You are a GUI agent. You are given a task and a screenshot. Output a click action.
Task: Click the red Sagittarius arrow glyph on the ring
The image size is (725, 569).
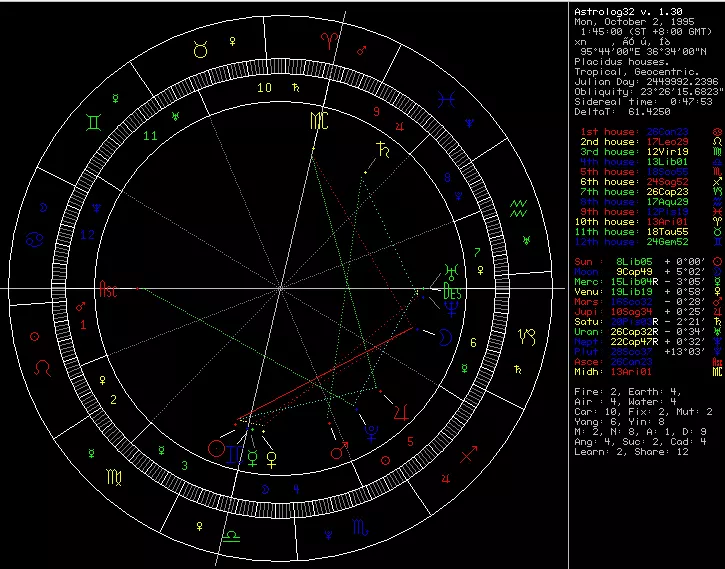click(469, 454)
